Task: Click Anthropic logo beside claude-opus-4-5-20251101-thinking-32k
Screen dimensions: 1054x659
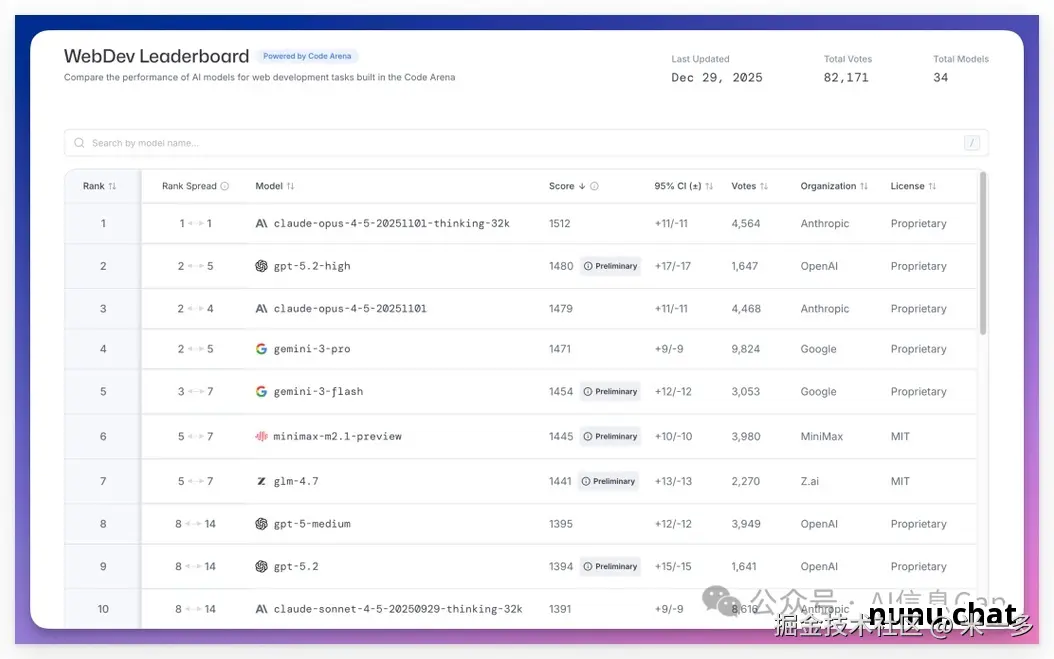Action: [261, 223]
